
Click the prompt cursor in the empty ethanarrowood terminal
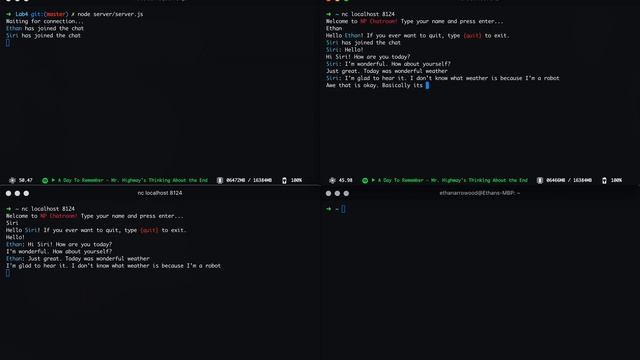(x=343, y=209)
